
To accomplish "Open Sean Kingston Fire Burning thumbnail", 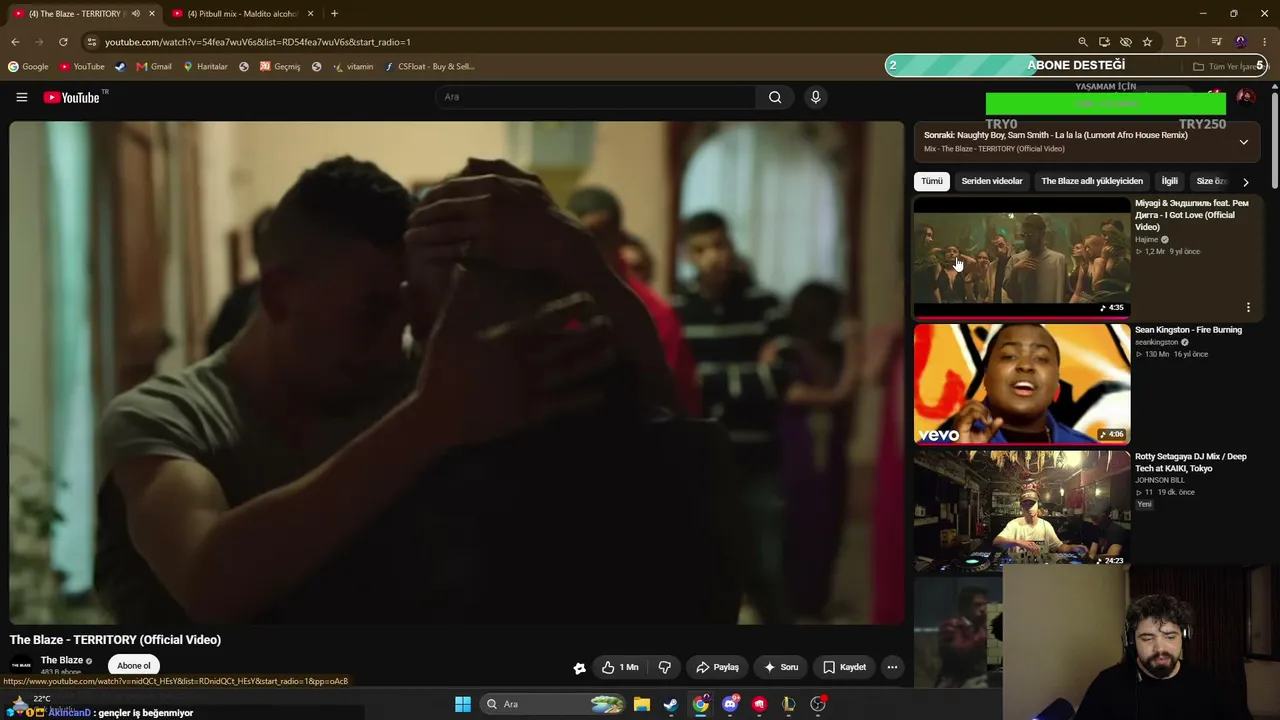I will point(1022,384).
